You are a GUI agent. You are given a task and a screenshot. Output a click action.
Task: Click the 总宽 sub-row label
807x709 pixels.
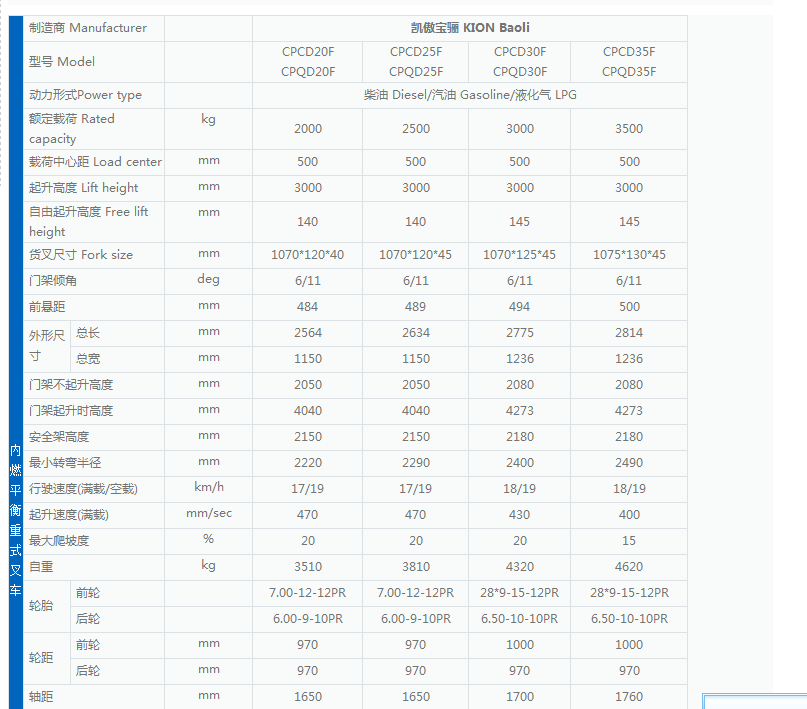(87, 359)
